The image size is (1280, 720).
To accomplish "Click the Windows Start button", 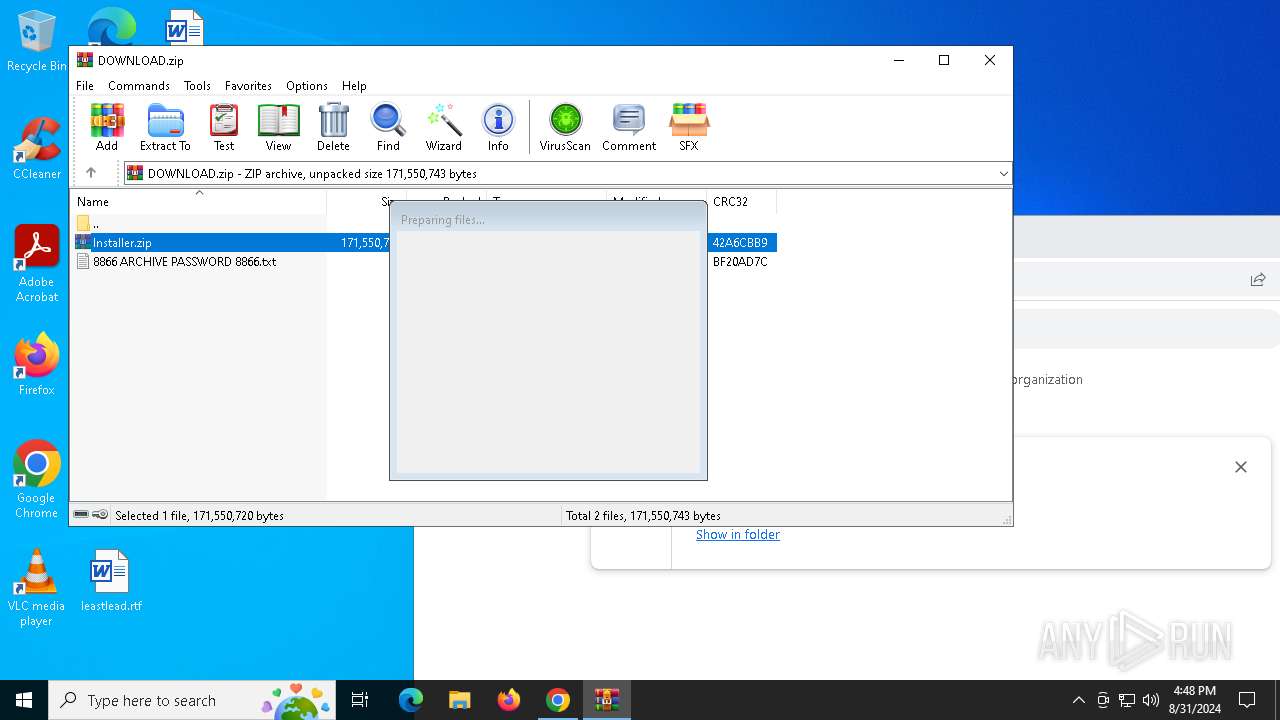I will point(24,700).
